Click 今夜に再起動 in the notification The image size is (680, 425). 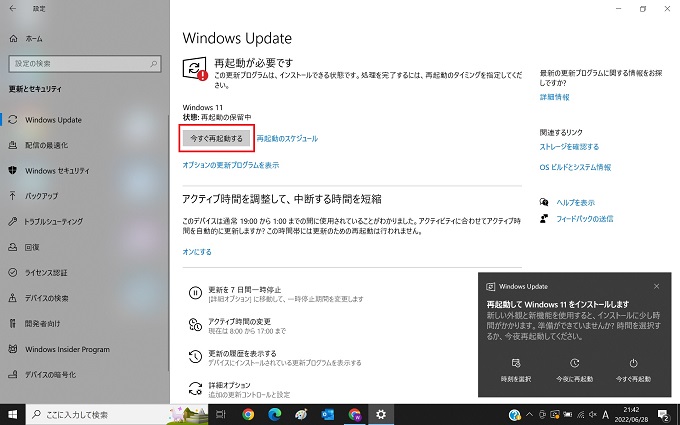click(575, 370)
